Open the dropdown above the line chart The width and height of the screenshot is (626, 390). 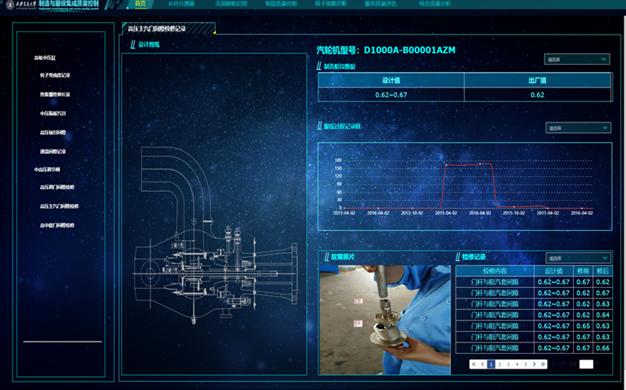click(x=578, y=128)
